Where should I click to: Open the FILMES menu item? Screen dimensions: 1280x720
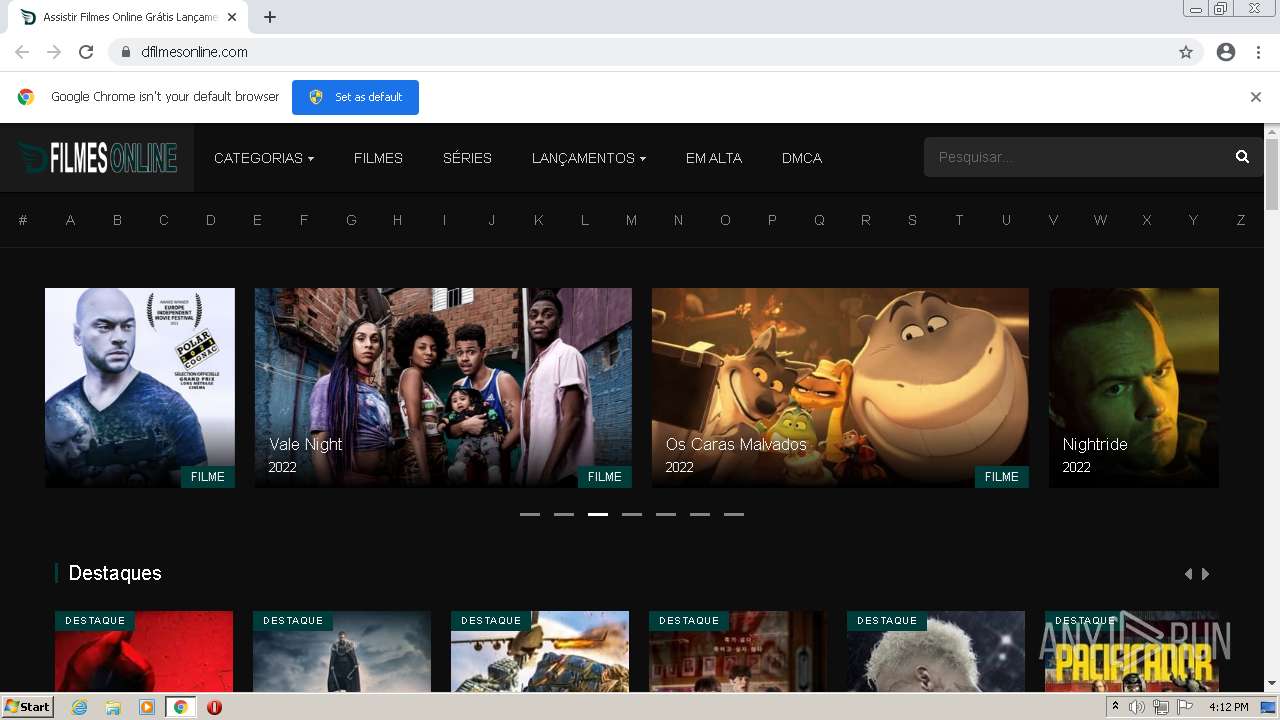[378, 158]
